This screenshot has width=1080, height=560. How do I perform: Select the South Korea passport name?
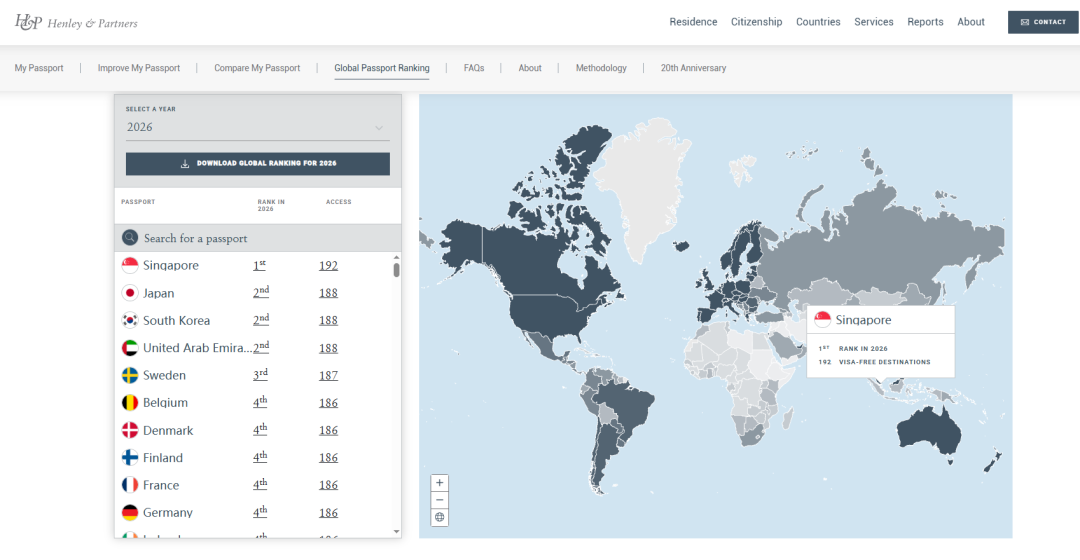click(x=176, y=320)
